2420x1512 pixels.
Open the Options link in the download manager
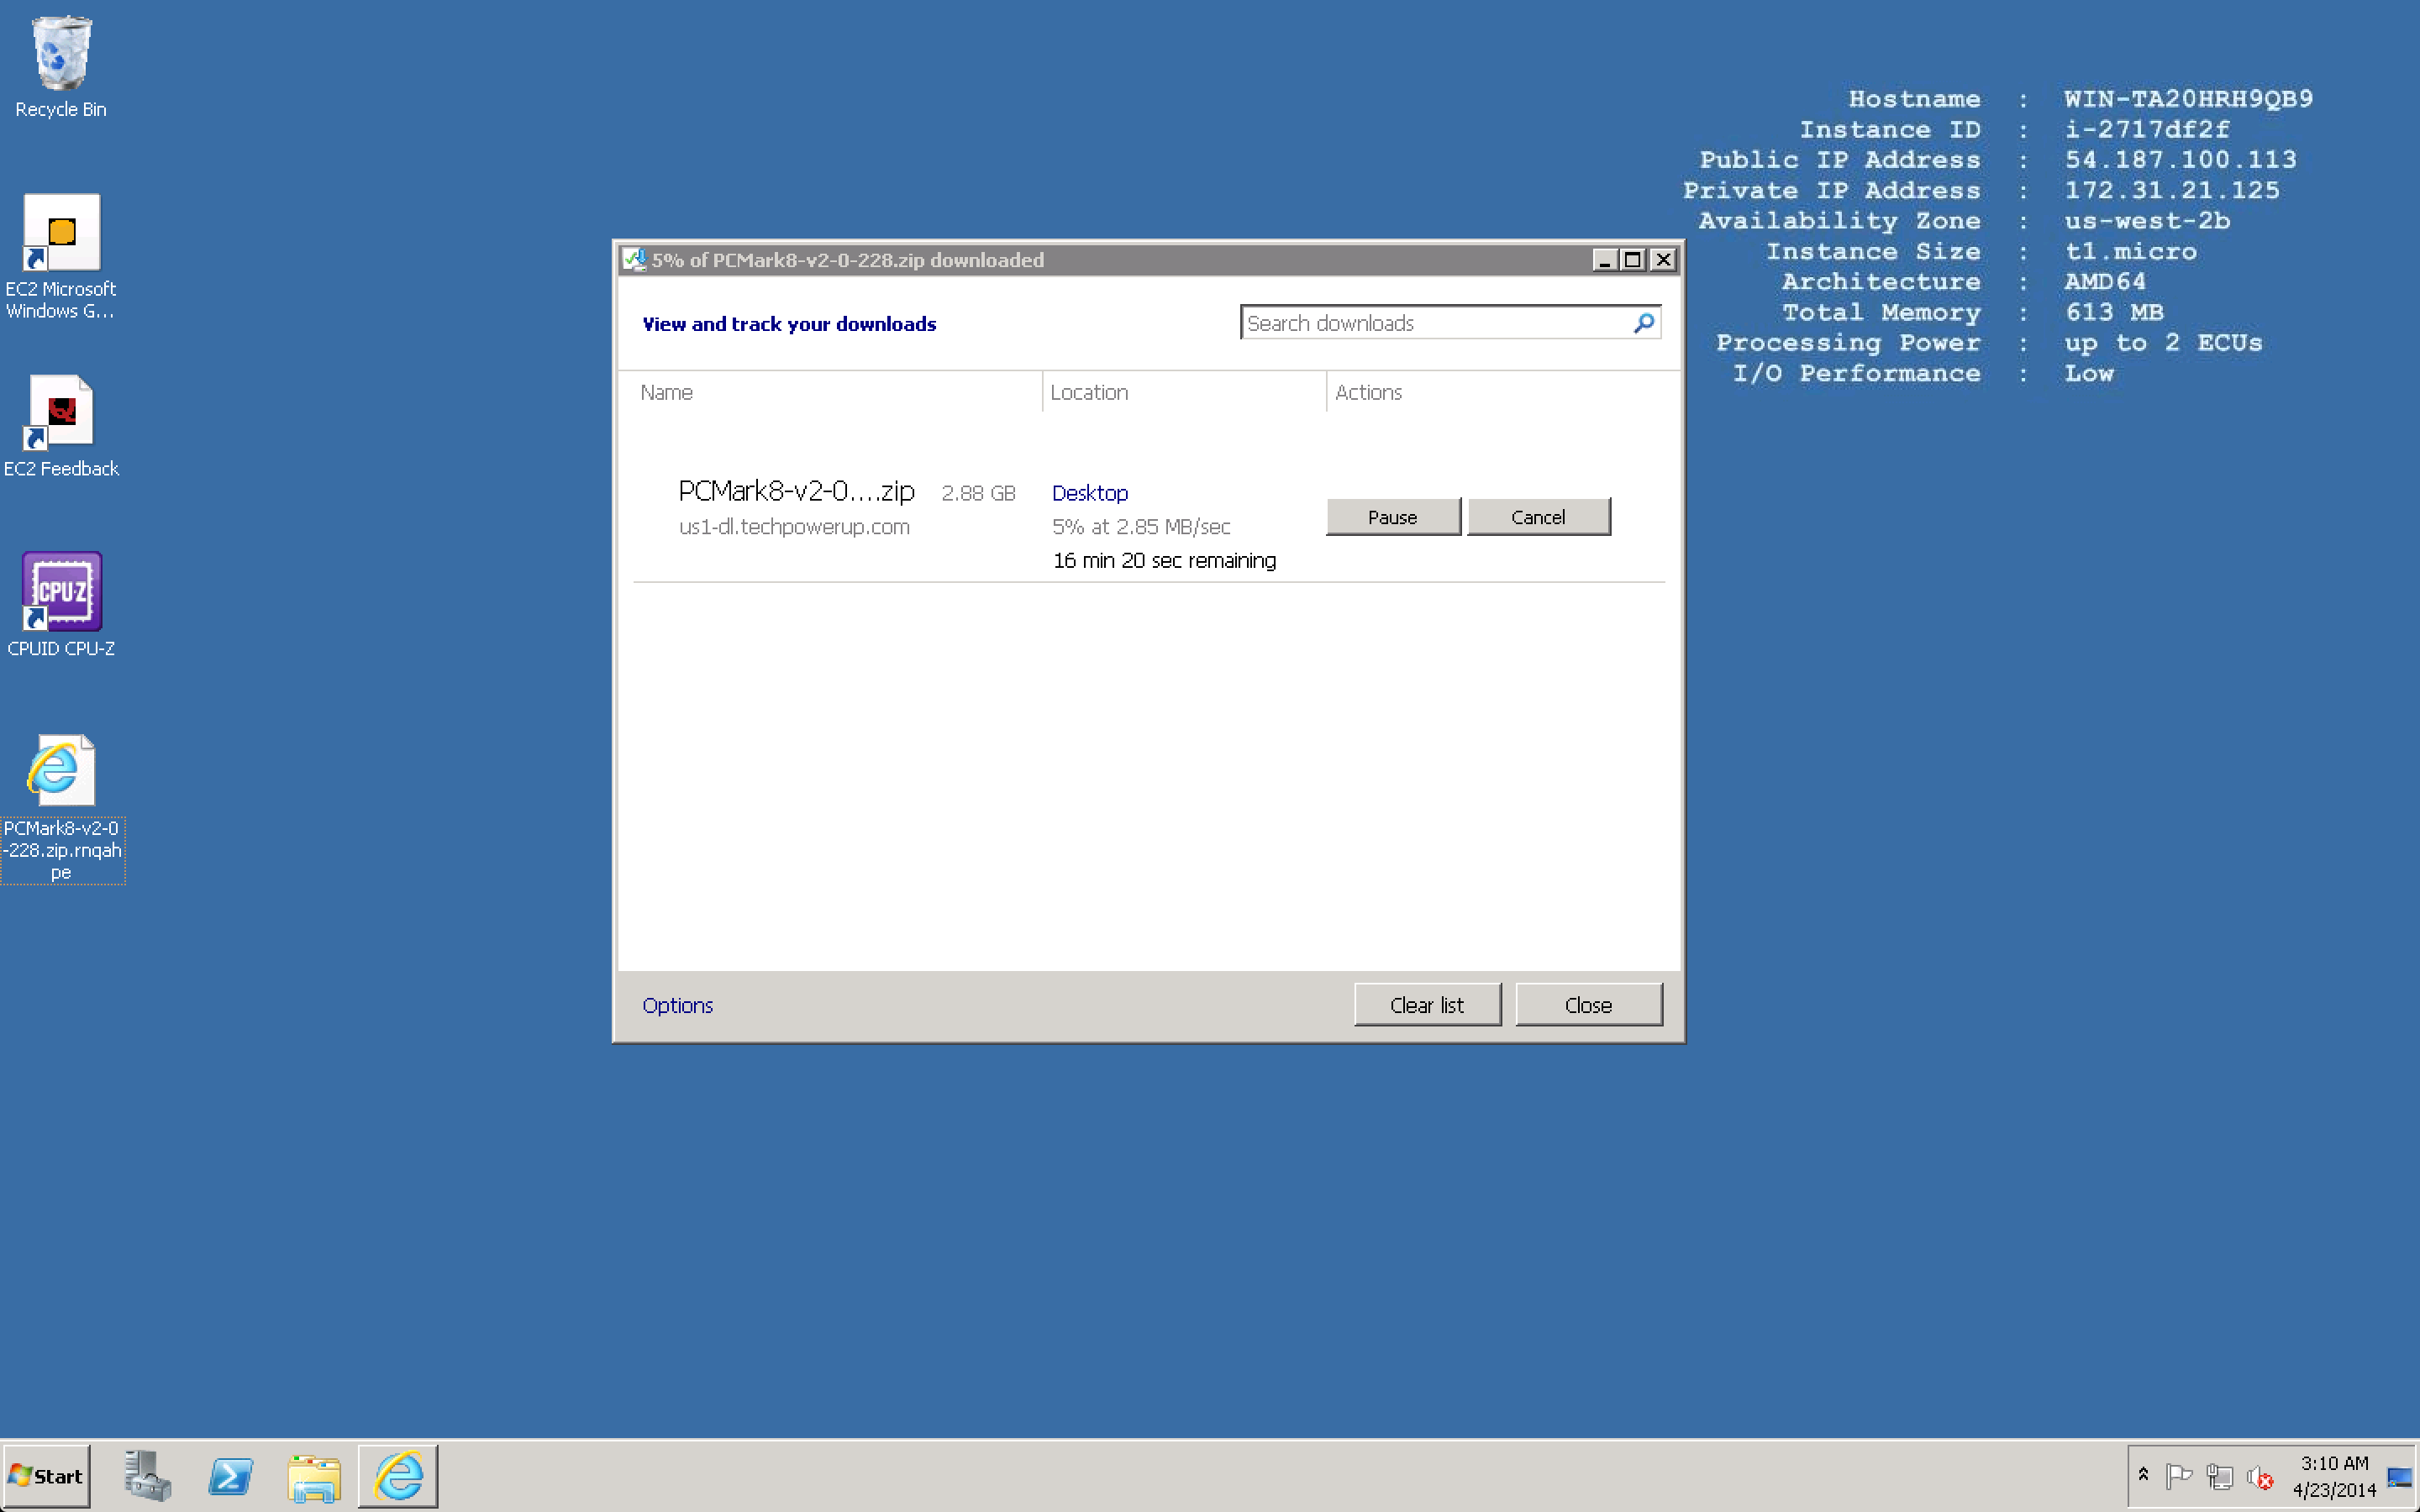(677, 1005)
